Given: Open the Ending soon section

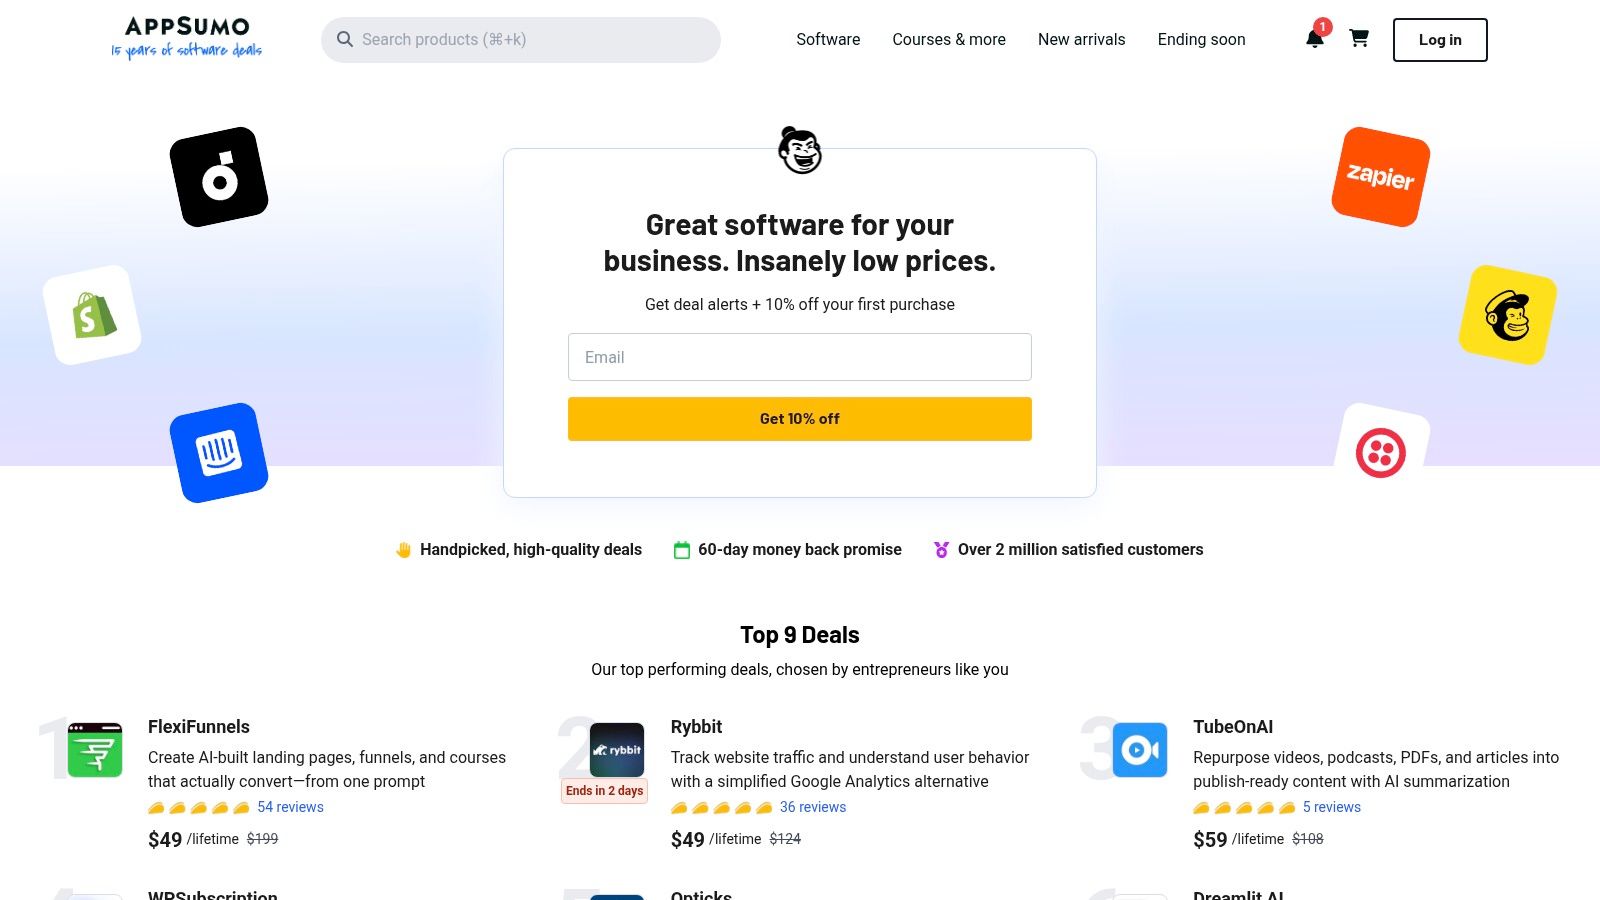Looking at the screenshot, I should tap(1201, 40).
